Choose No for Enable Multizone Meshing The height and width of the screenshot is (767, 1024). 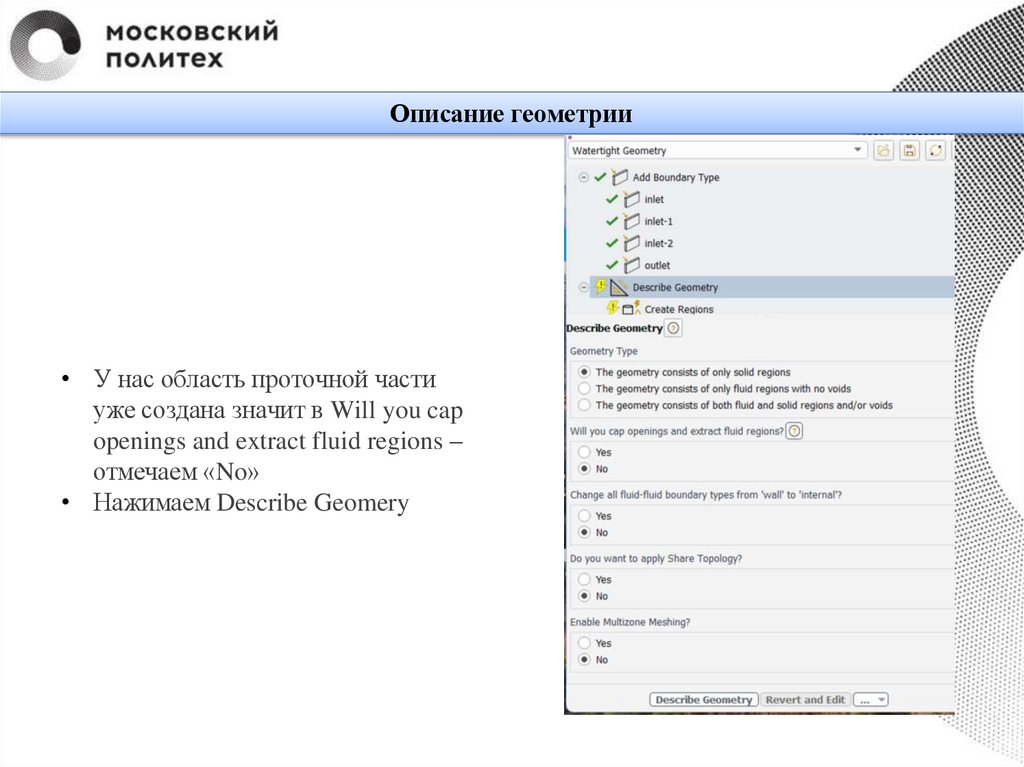(x=584, y=660)
